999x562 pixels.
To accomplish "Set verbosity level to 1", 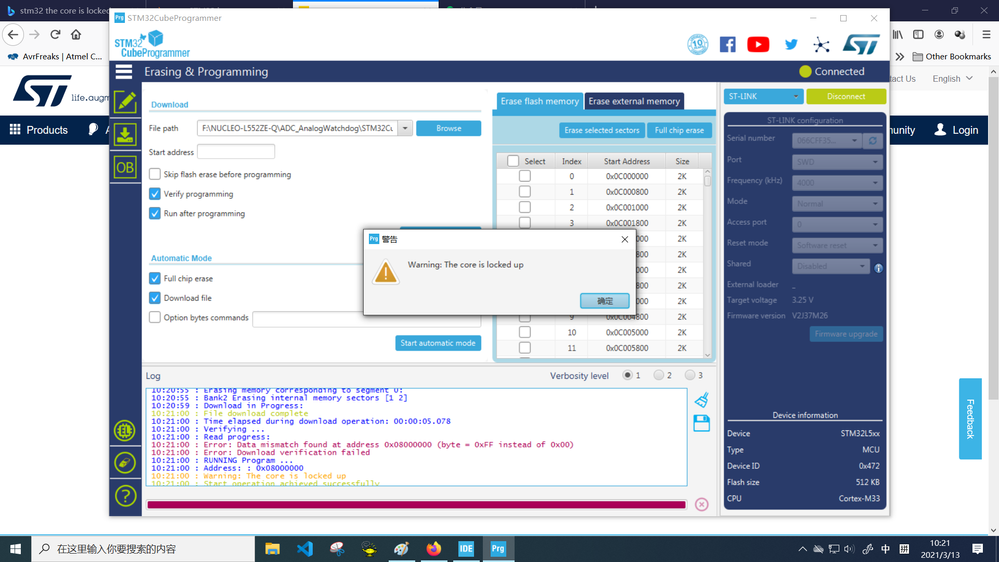I will pos(628,375).
